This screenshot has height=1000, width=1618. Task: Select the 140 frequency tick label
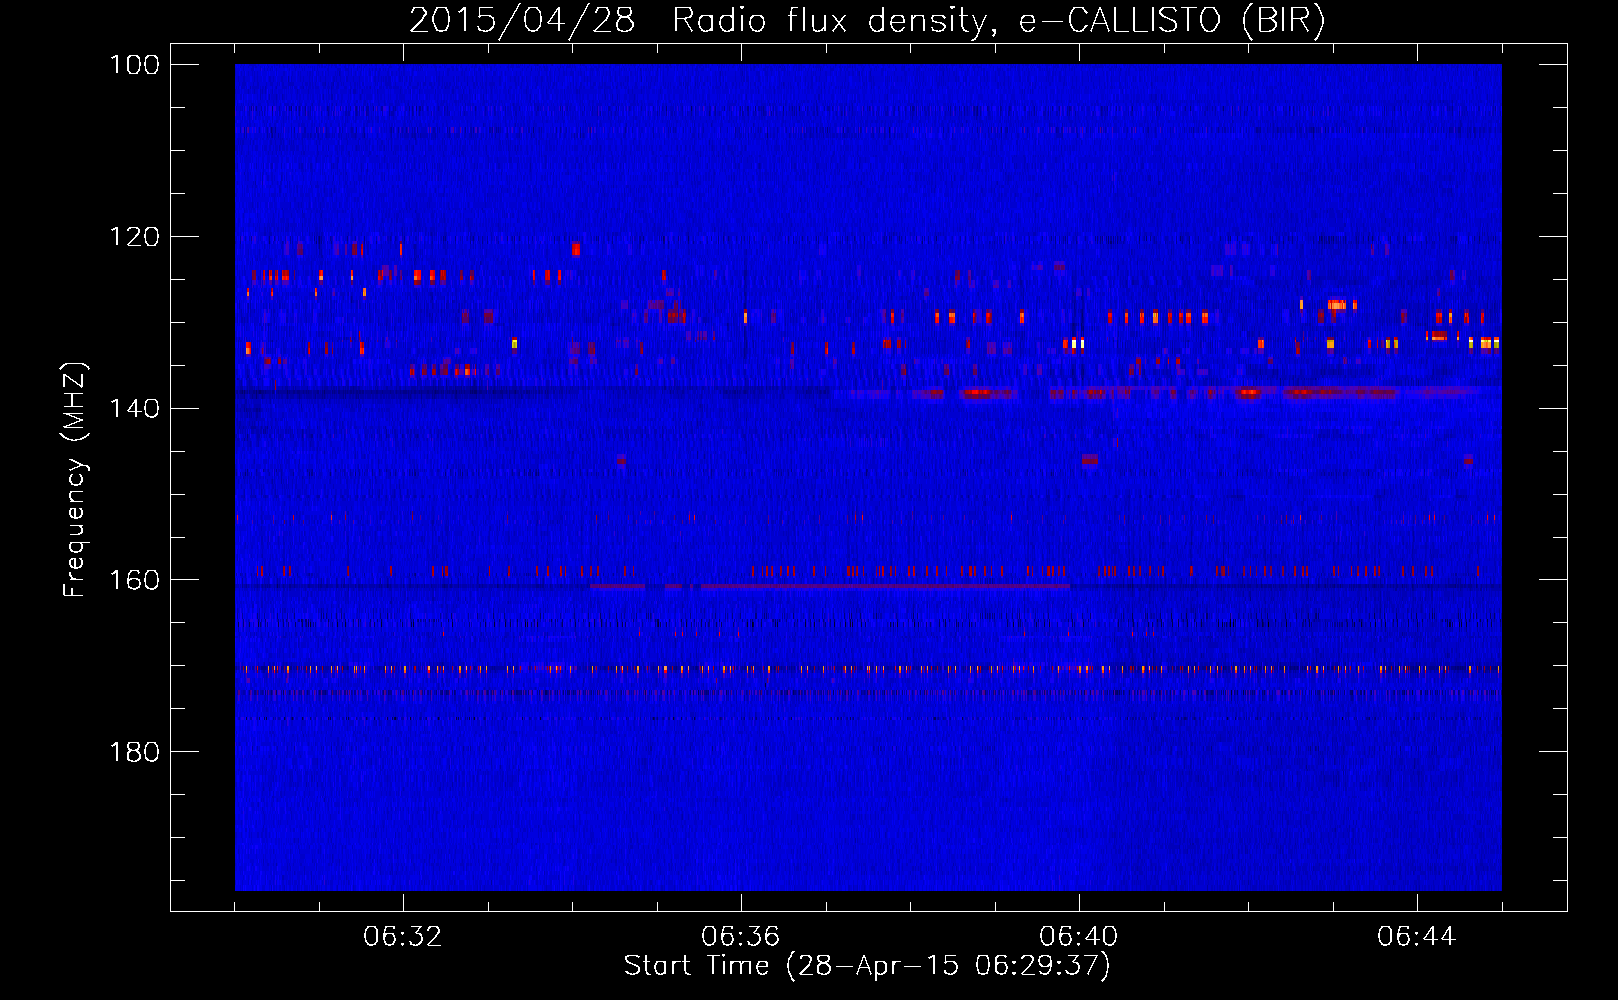[x=134, y=408]
